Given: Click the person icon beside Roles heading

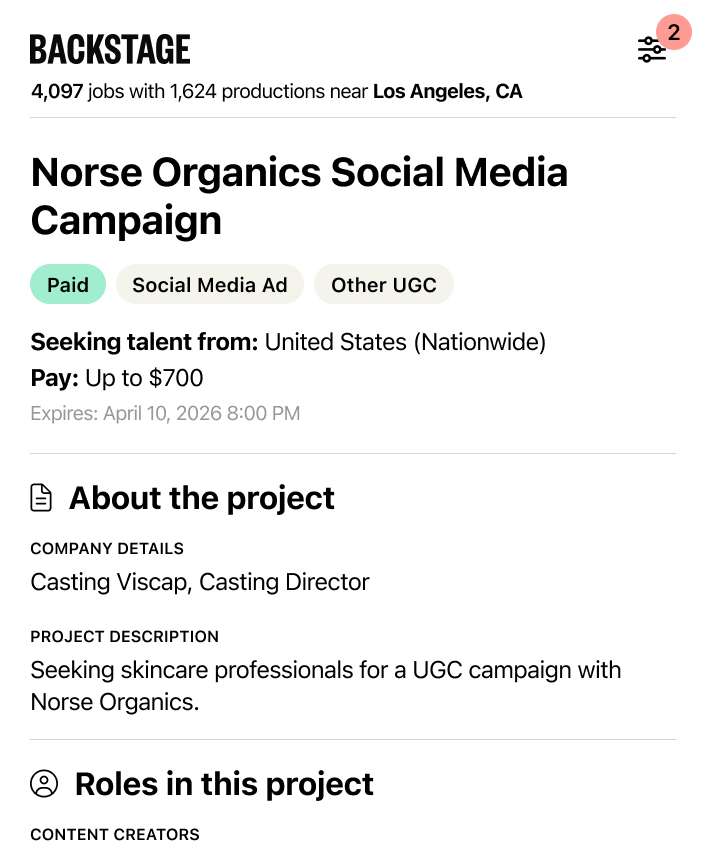Looking at the screenshot, I should click(44, 784).
